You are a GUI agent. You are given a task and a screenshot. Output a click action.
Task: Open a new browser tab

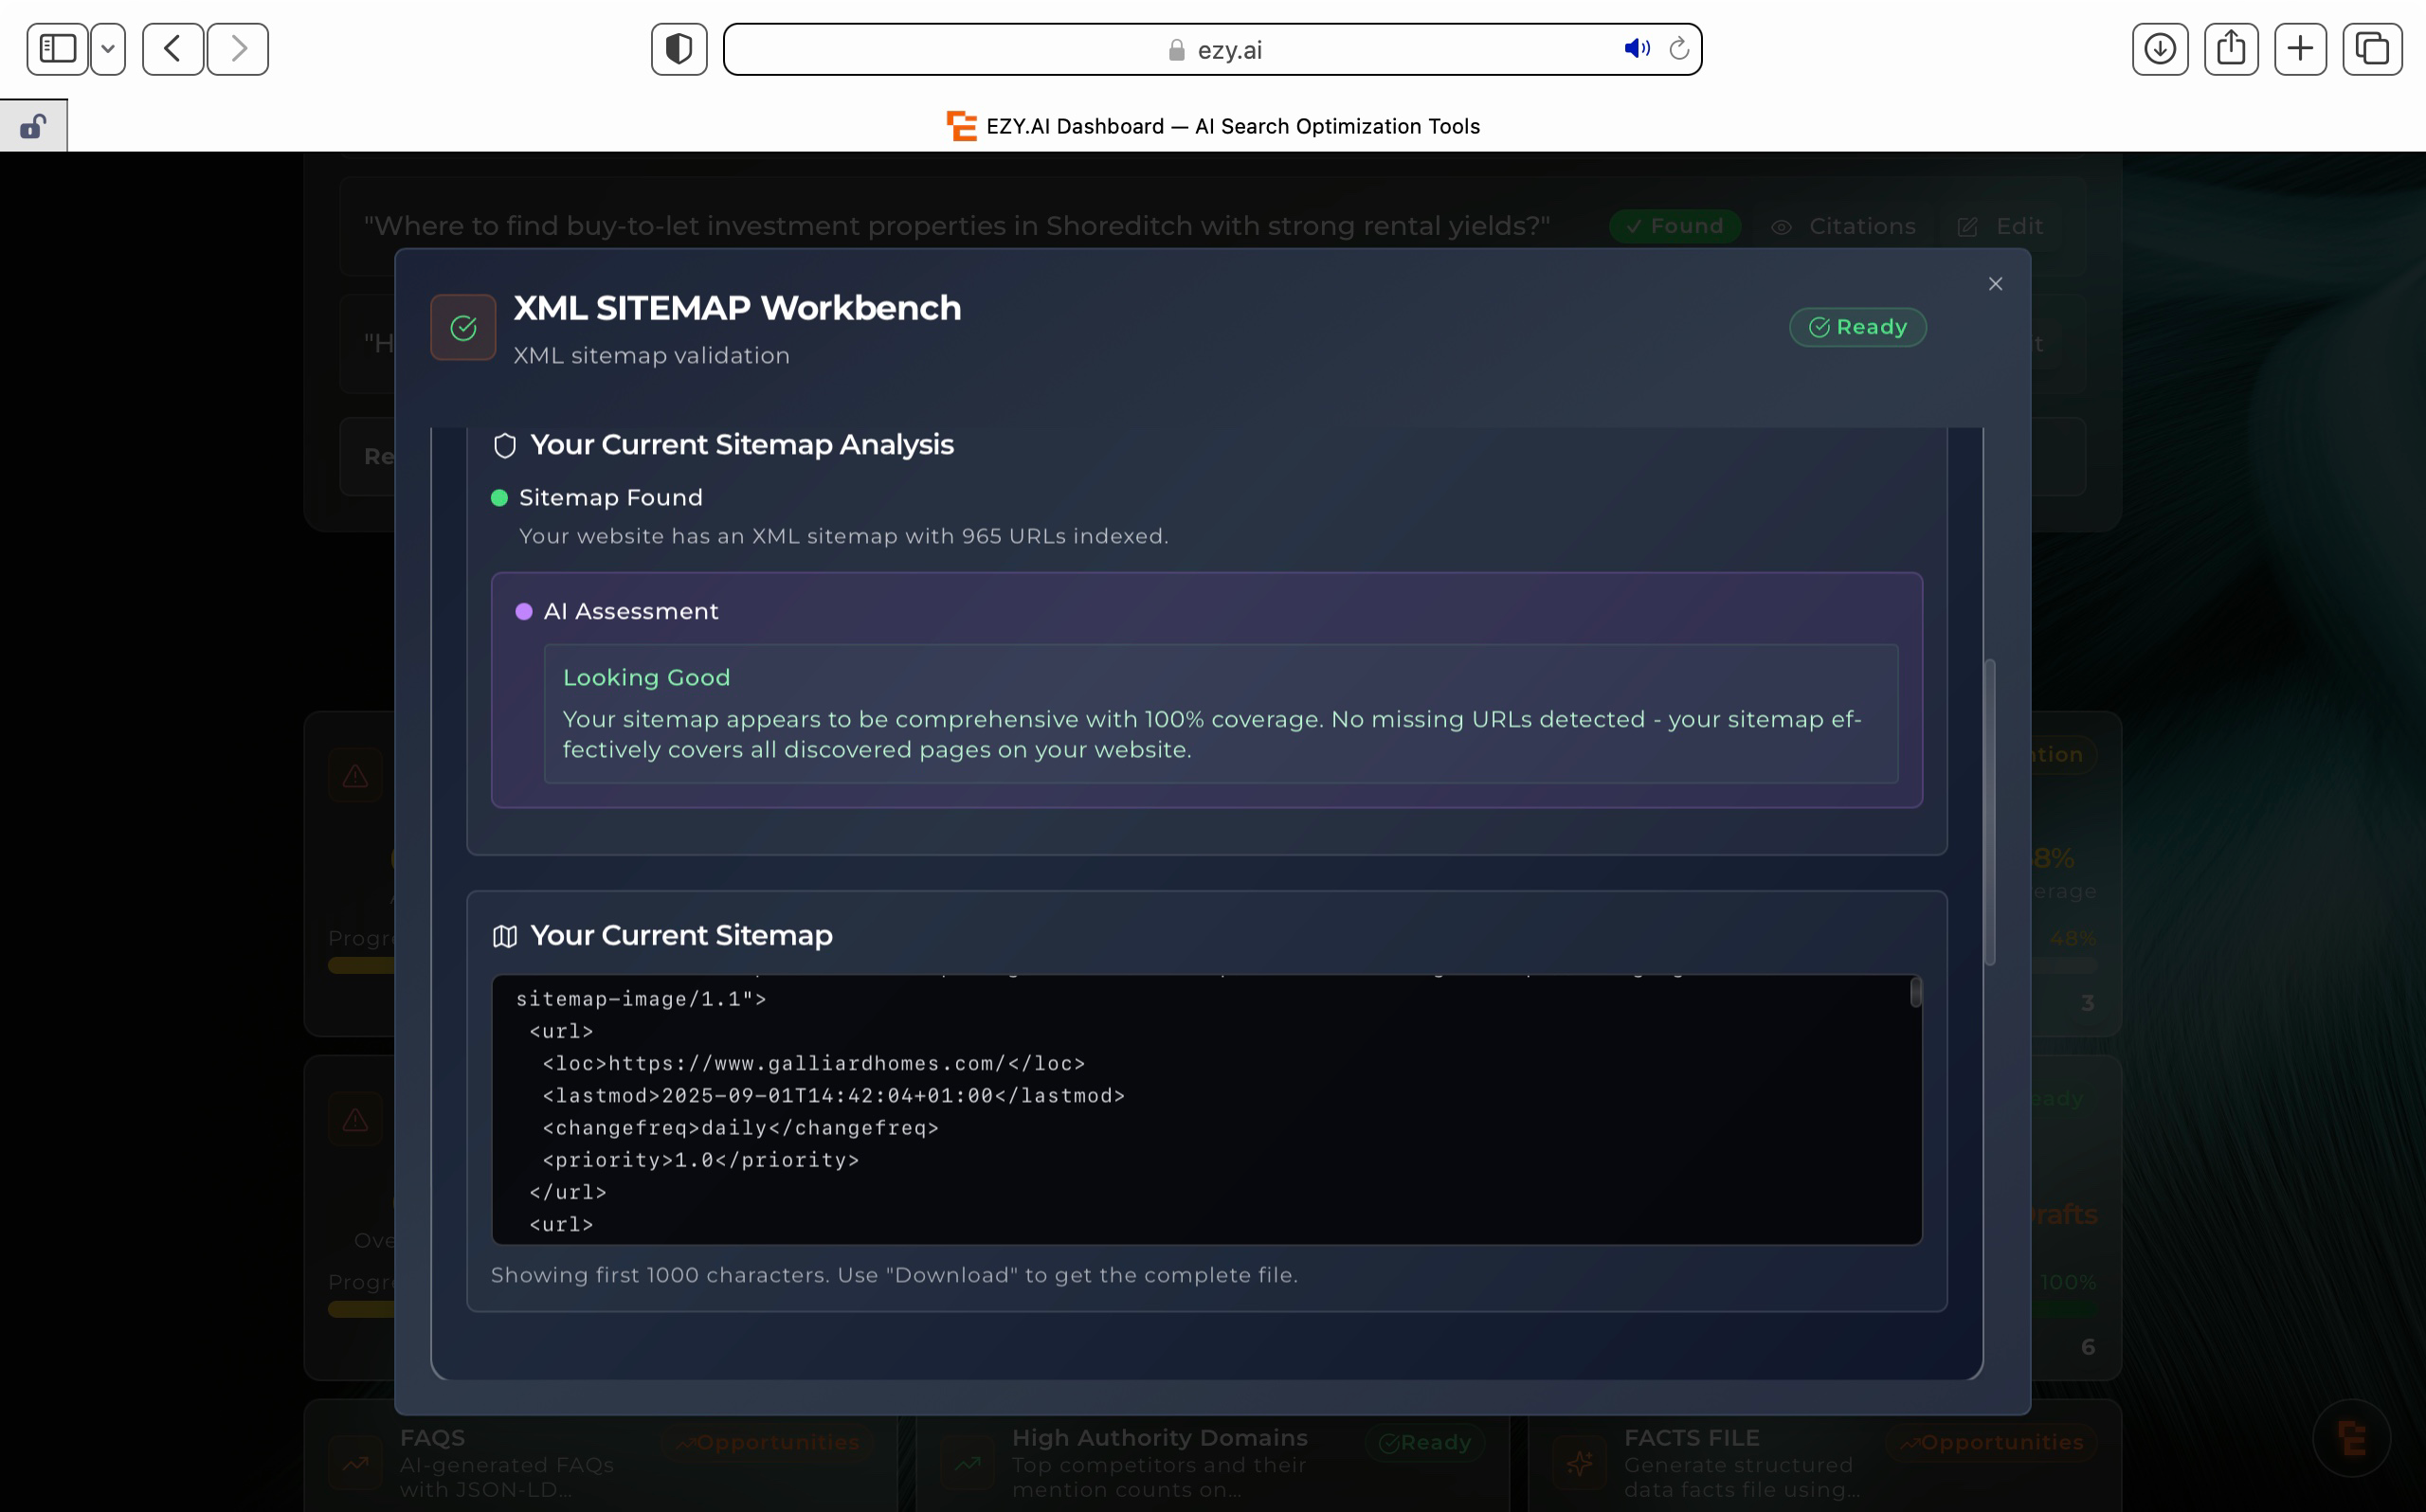(2301, 48)
